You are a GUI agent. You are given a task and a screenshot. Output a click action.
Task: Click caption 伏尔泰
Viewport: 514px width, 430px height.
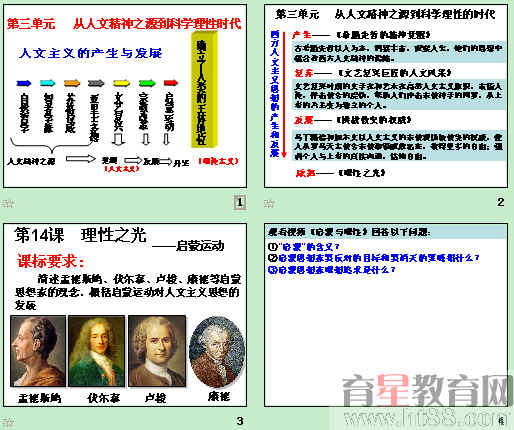point(103,398)
